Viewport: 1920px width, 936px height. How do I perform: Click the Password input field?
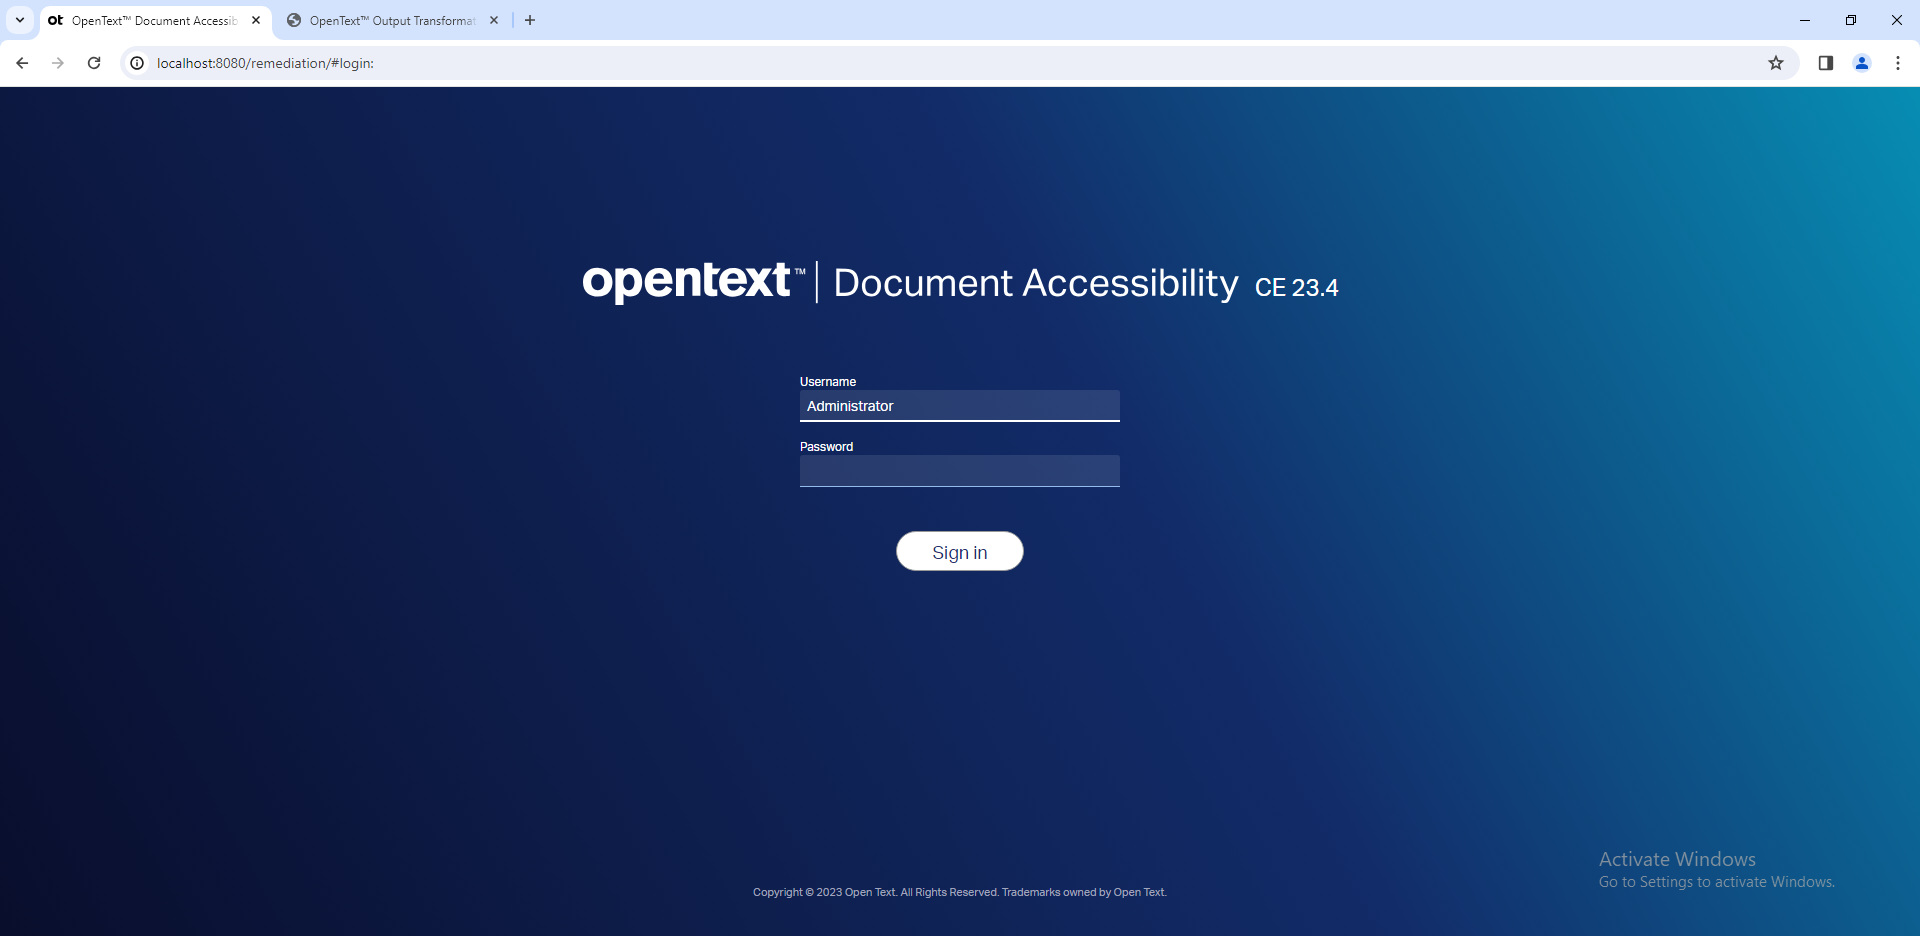(959, 470)
